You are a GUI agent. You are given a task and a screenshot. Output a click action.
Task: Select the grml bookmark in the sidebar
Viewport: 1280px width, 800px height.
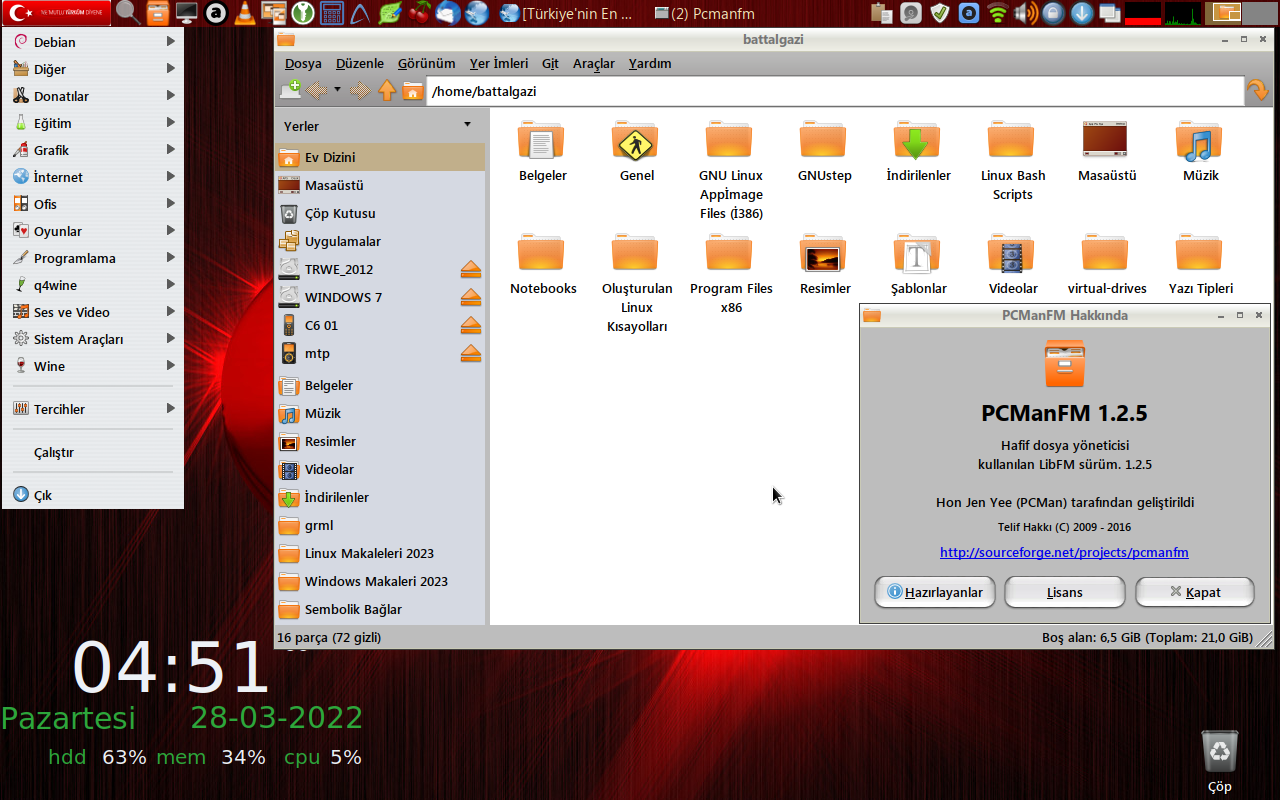click(x=380, y=525)
